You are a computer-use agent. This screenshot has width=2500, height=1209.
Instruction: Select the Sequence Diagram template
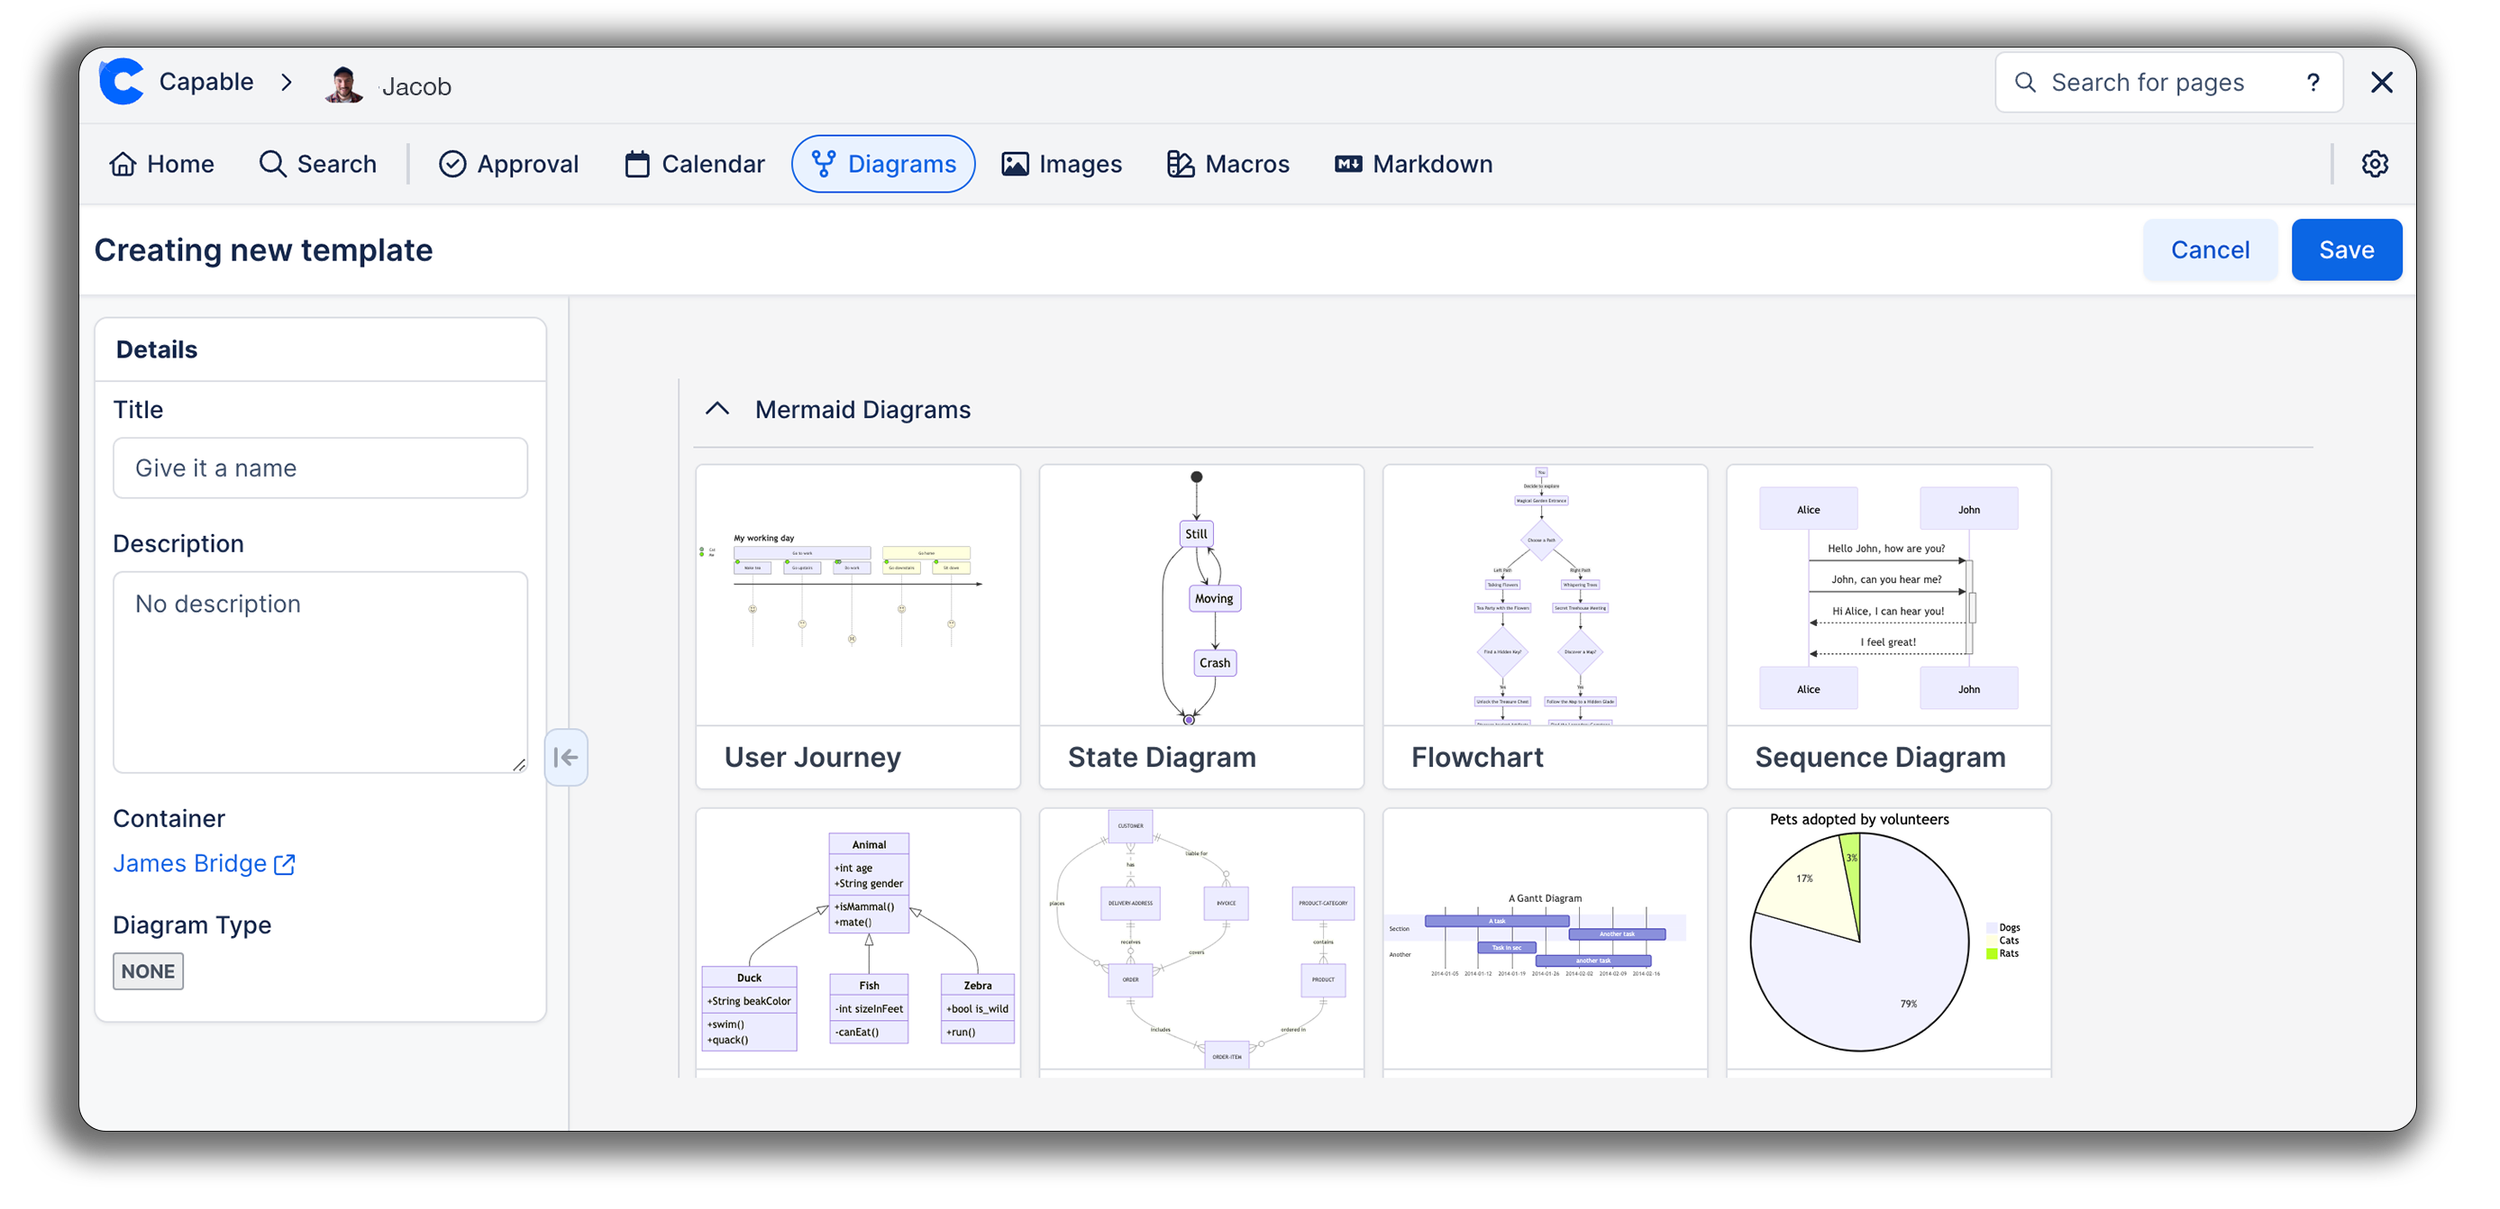(x=1888, y=626)
